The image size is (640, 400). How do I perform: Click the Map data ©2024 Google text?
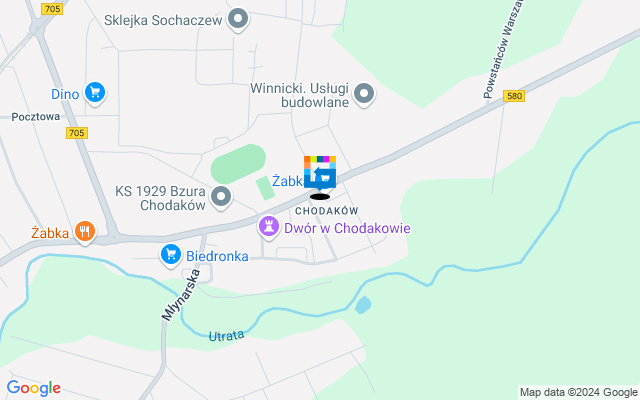point(578,393)
